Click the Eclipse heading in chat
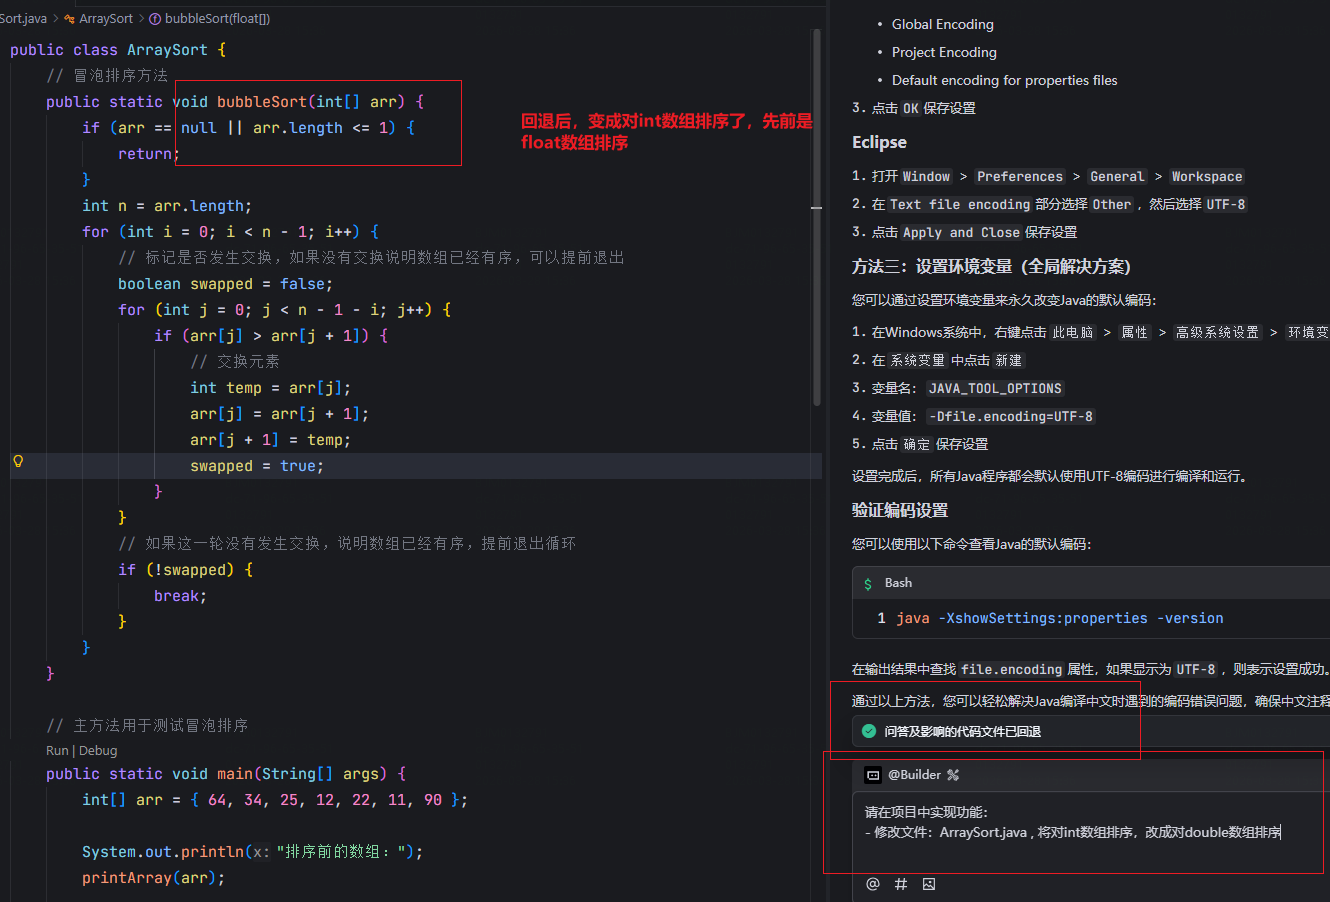This screenshot has height=902, width=1330. point(879,142)
